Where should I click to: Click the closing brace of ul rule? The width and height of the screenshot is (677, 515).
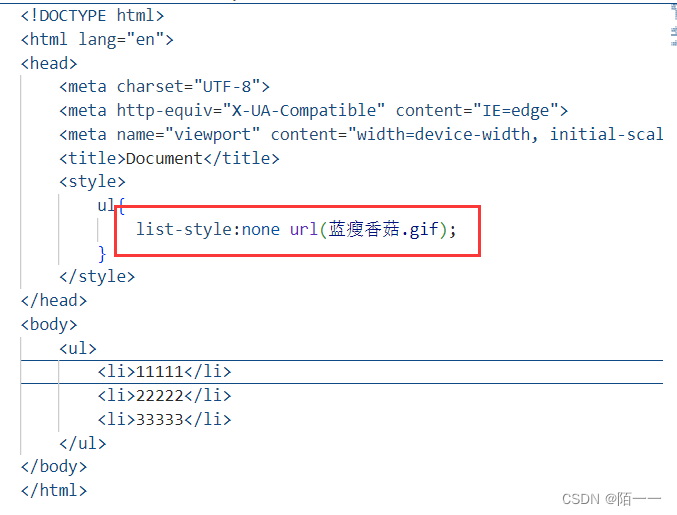pos(102,253)
